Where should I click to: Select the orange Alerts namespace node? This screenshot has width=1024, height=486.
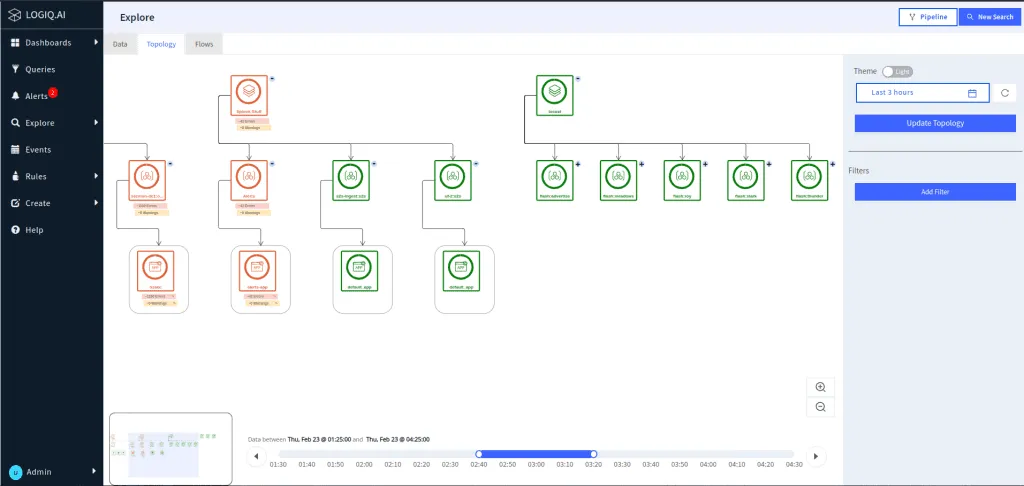point(248,176)
